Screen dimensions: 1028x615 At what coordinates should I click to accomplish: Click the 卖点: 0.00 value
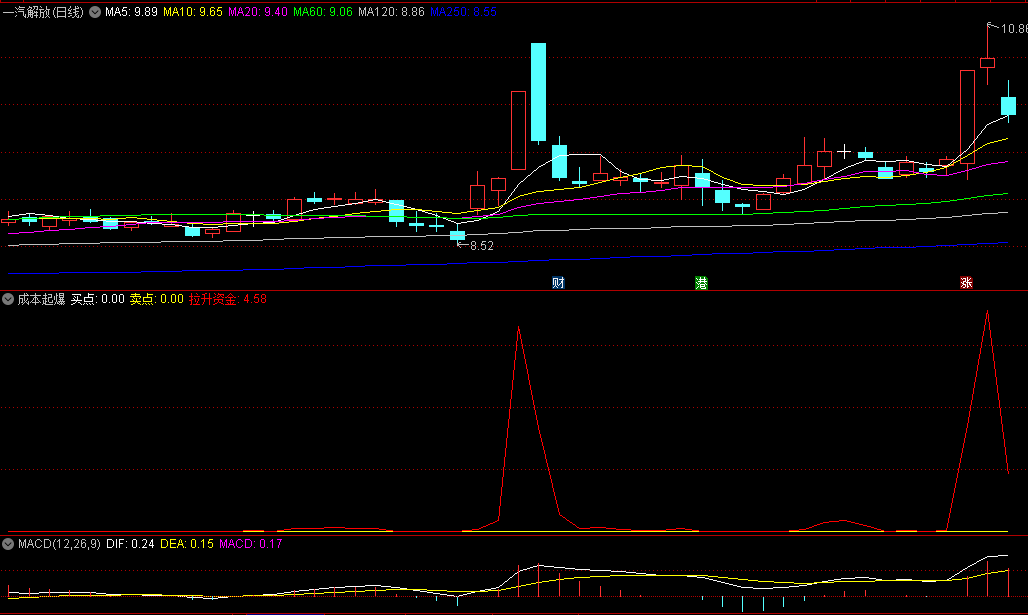tap(156, 299)
